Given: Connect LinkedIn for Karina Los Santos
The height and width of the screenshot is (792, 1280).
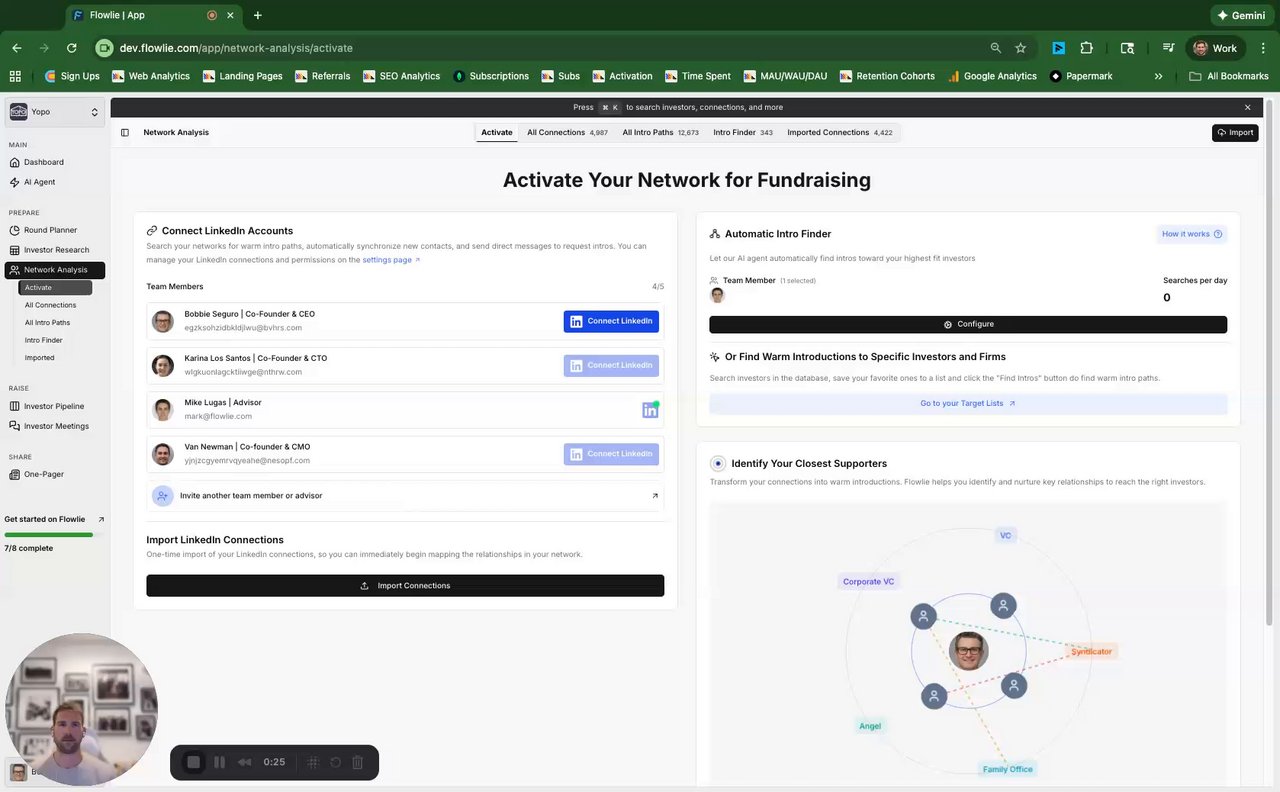Looking at the screenshot, I should (x=611, y=365).
